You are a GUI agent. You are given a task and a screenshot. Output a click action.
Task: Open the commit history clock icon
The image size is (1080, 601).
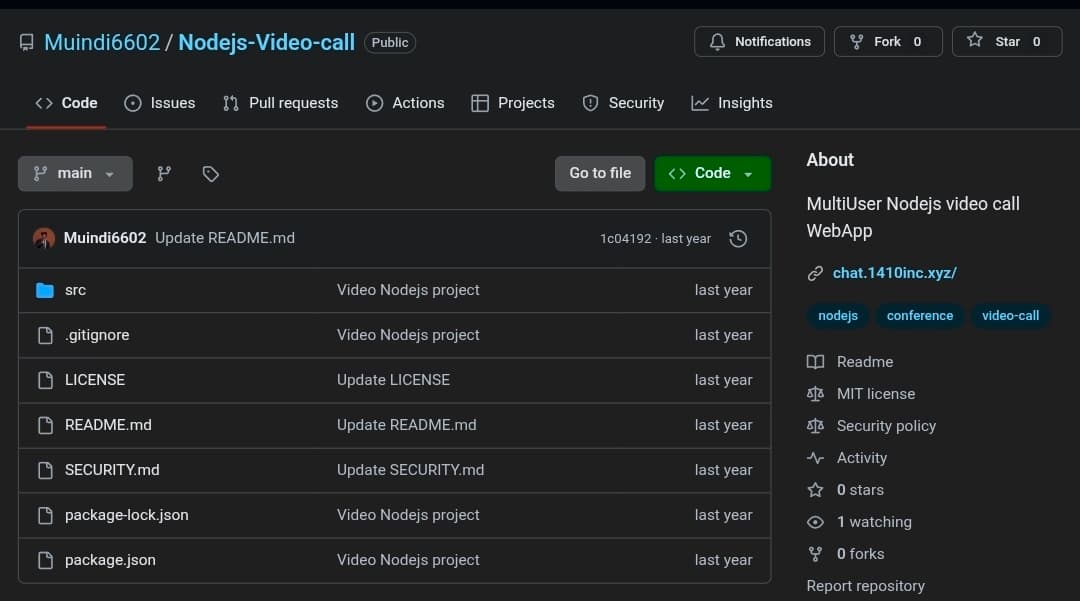(x=738, y=238)
